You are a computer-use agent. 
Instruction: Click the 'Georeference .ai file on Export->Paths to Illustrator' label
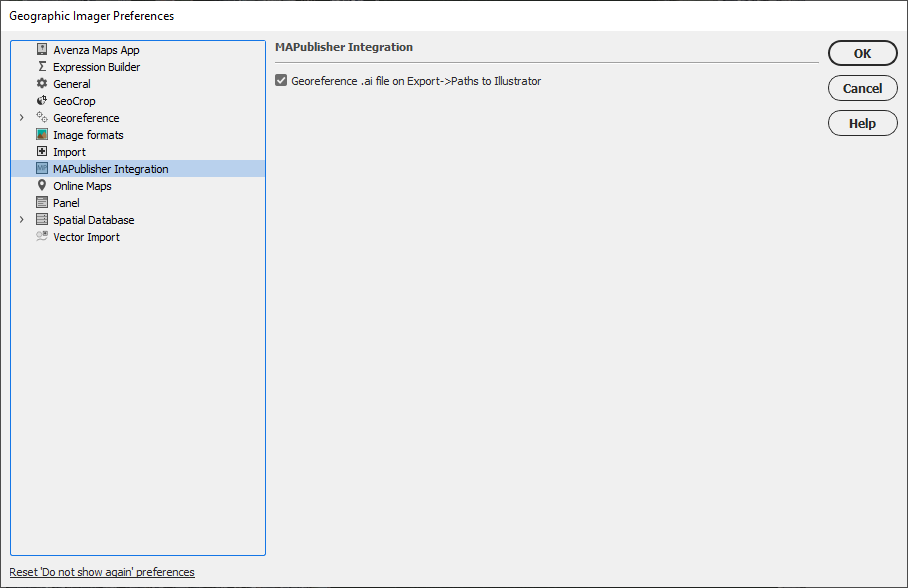click(x=416, y=81)
